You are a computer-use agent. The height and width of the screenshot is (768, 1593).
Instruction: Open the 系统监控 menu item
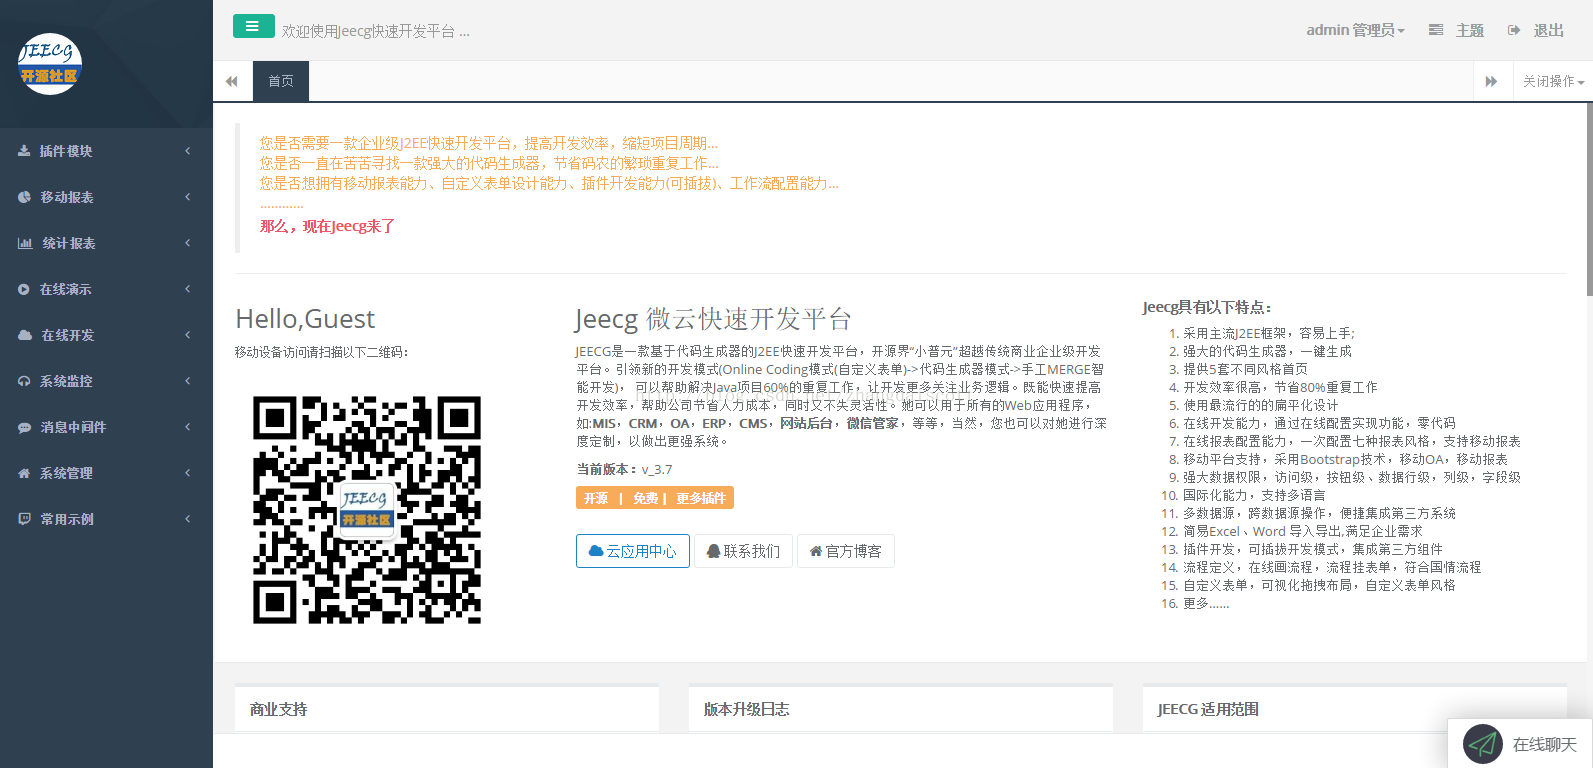(x=106, y=381)
